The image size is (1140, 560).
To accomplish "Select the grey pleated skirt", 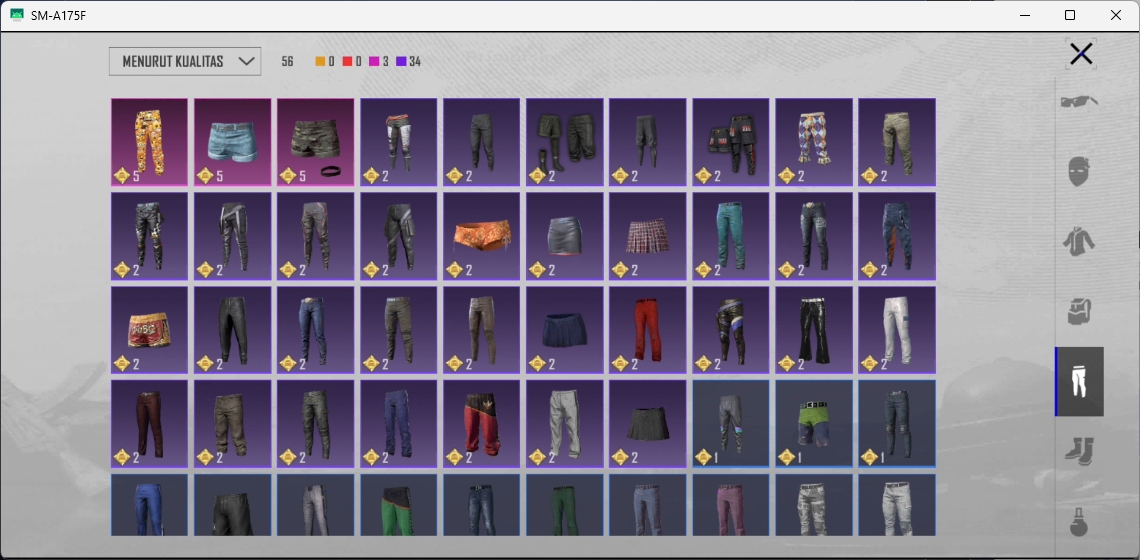I will pos(647,424).
